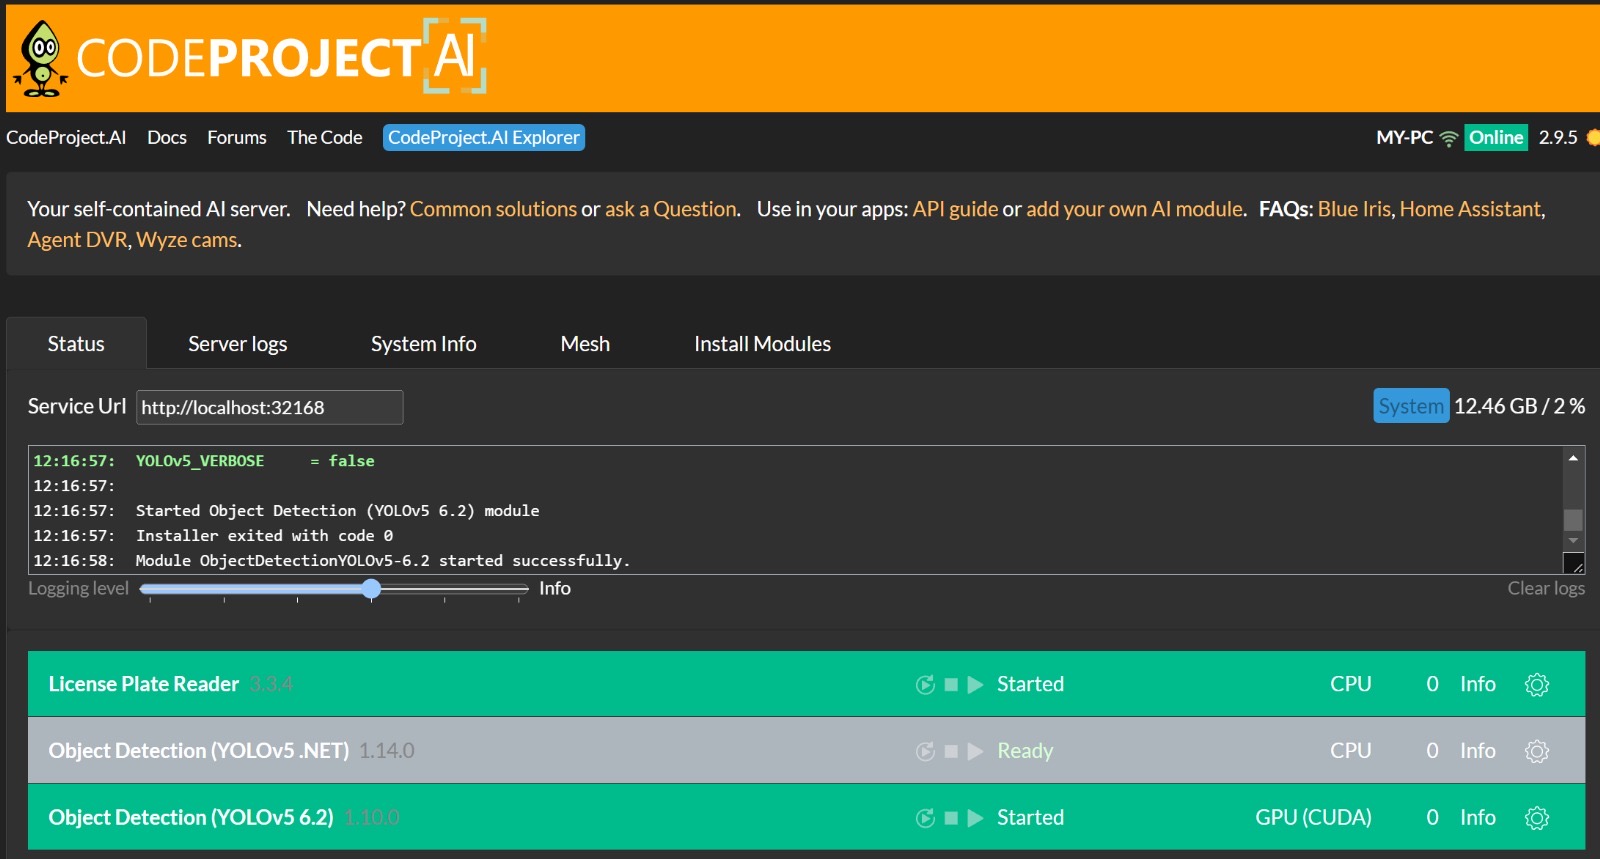Click the log panel resize grip
This screenshot has height=859, width=1600.
[1574, 564]
